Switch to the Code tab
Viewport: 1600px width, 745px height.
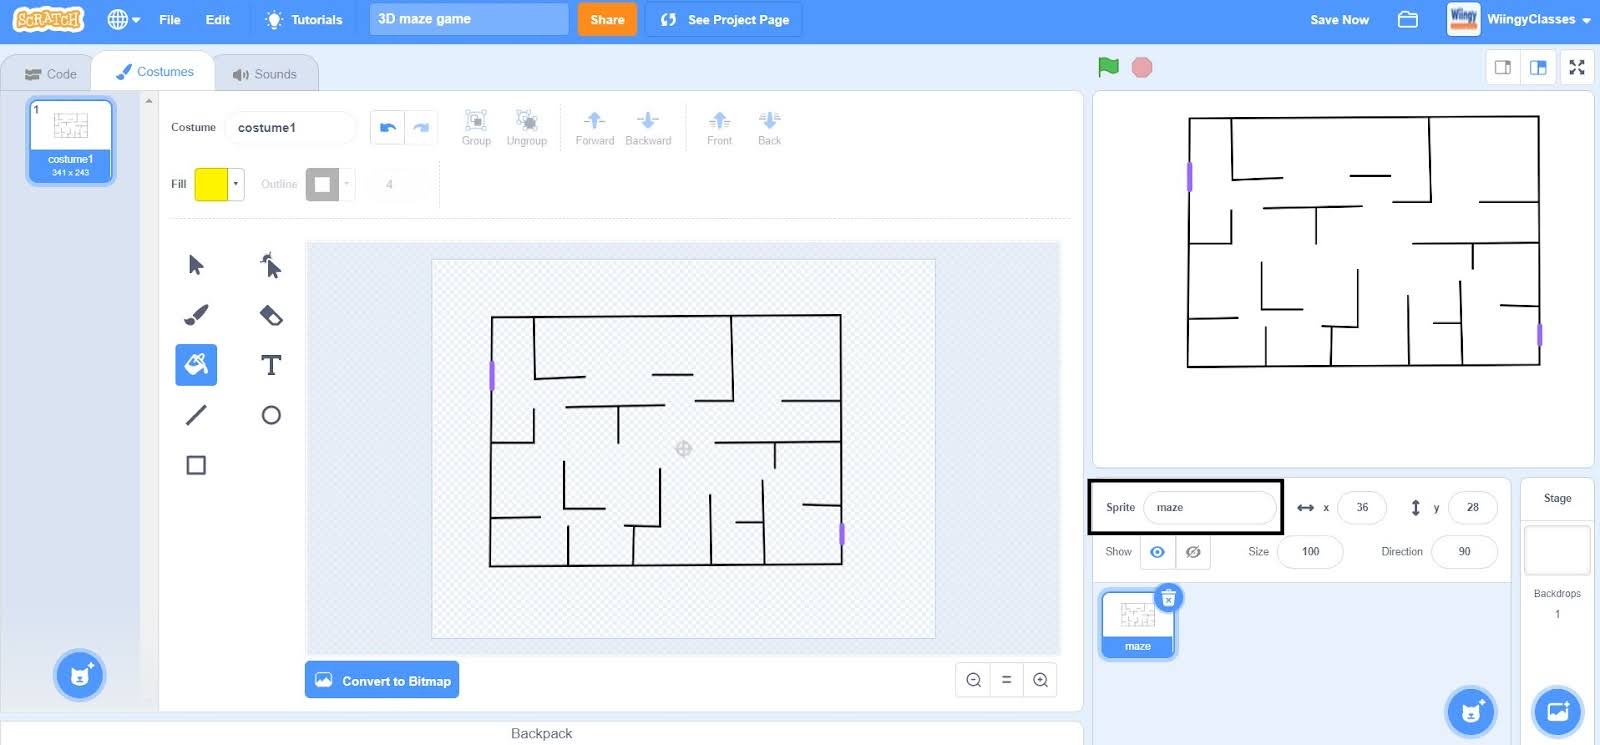tap(50, 74)
